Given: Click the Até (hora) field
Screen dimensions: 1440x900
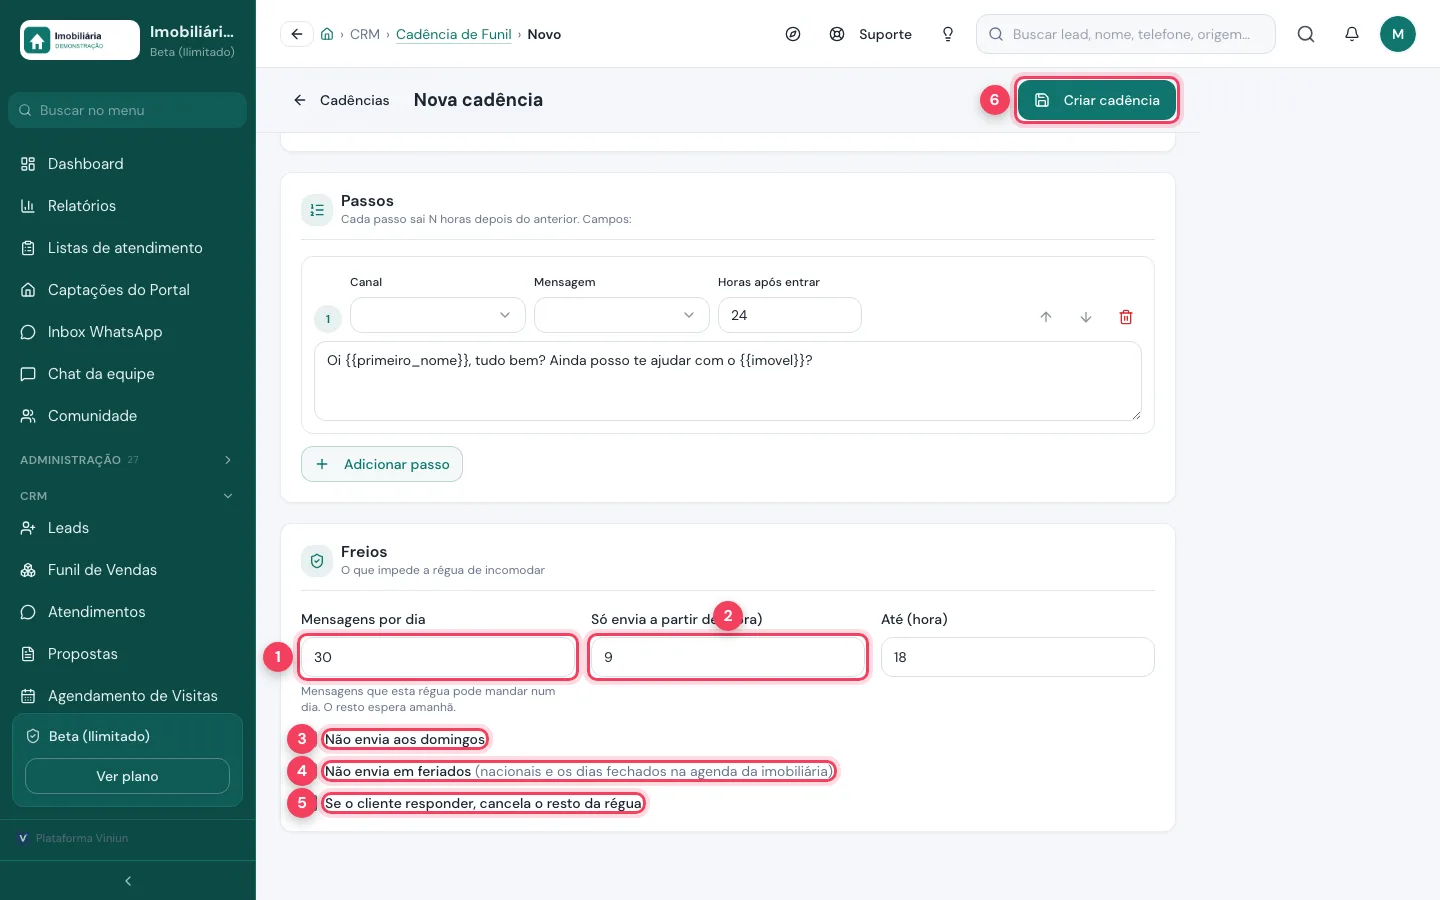Looking at the screenshot, I should point(1018,657).
